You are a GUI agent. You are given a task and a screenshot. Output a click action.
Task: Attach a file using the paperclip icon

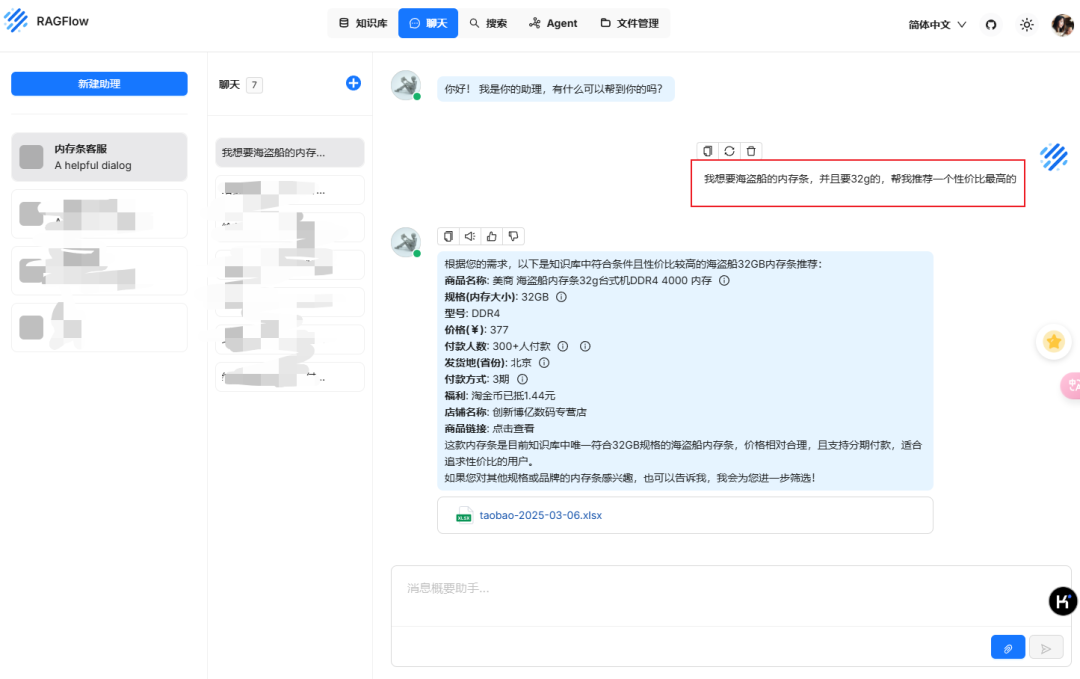click(x=1008, y=647)
